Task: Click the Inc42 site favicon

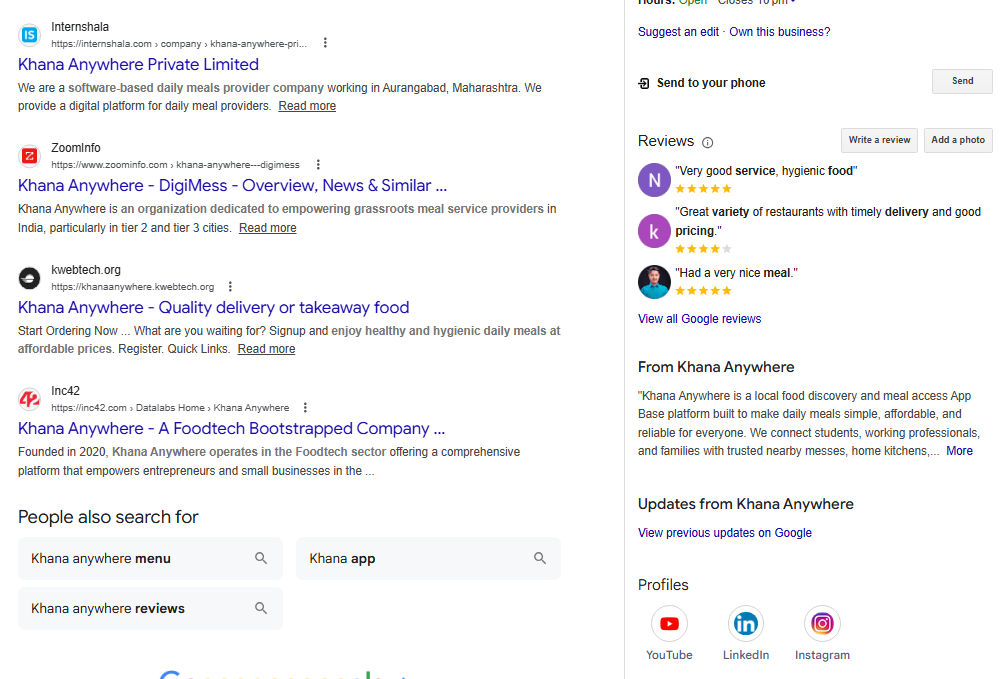Action: tap(29, 399)
